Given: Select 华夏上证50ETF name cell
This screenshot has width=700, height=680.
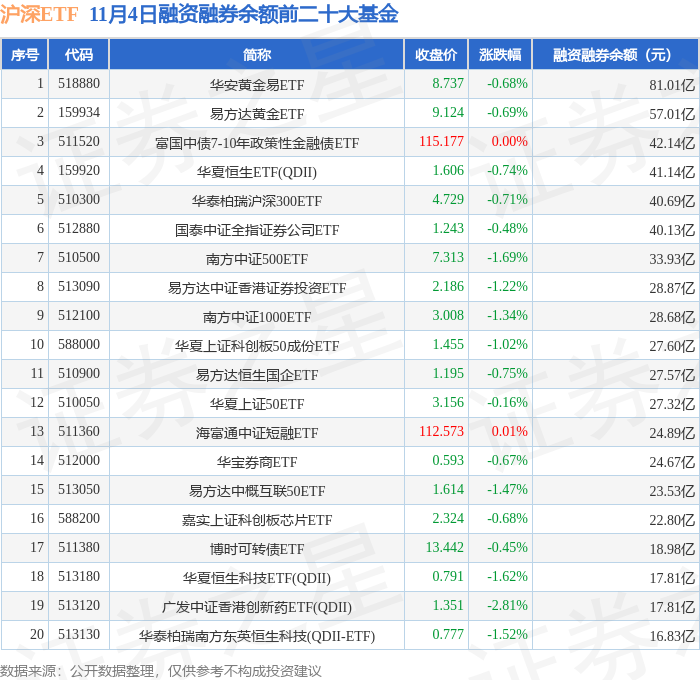Looking at the screenshot, I should [257, 404].
